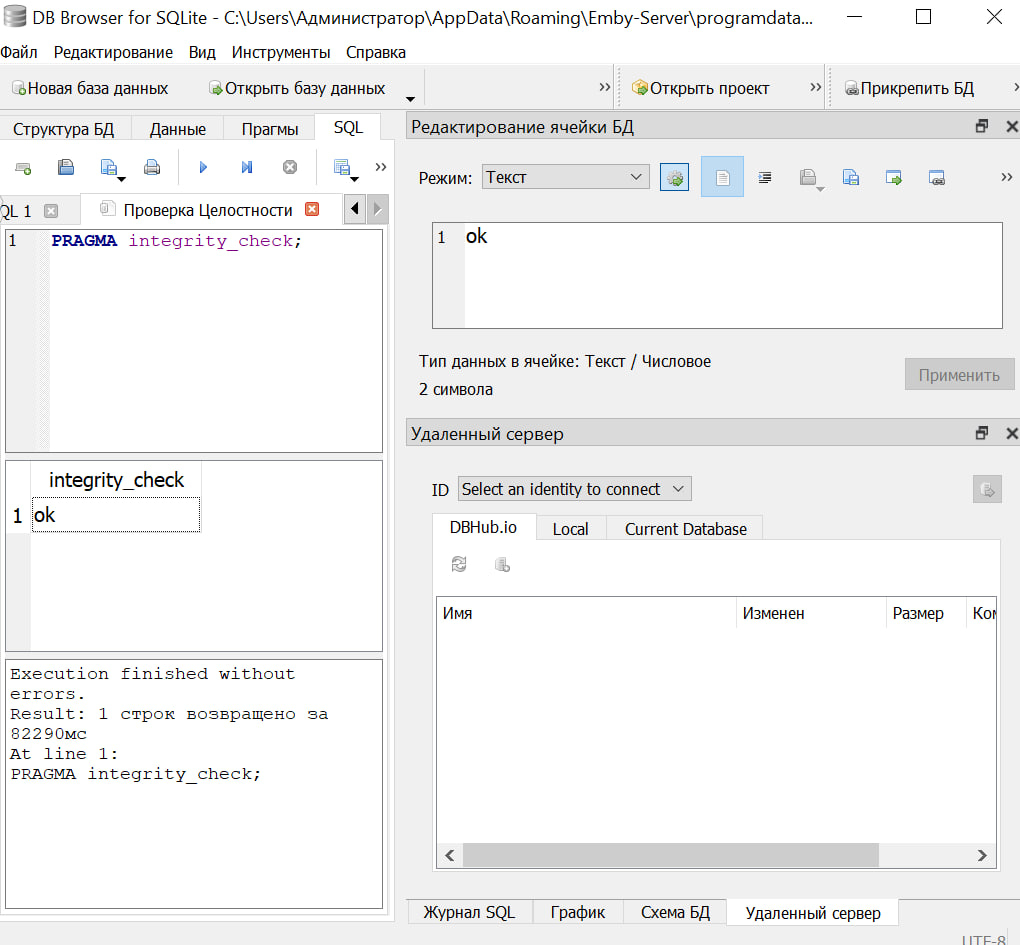
Task: Open a new SQL editor tab
Action: point(22,168)
